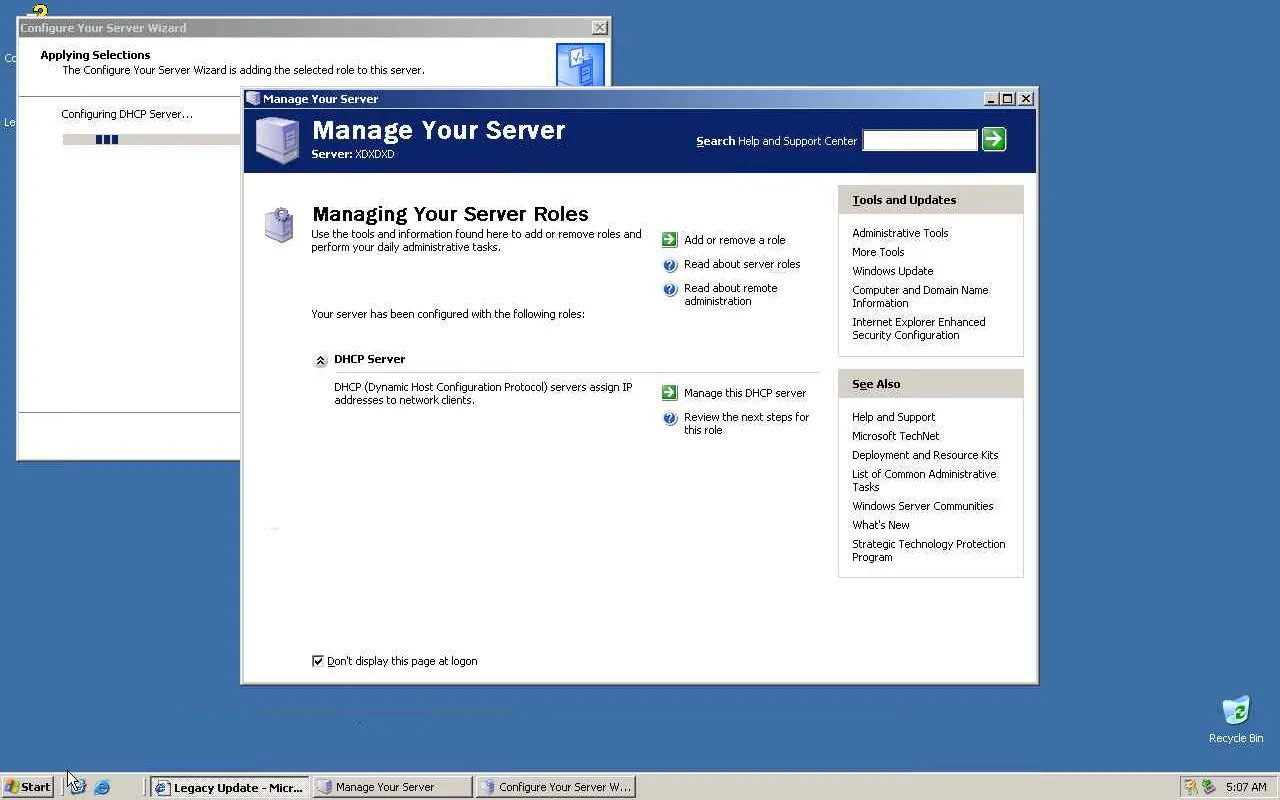
Task: Click the Tools and Updates panel header
Action: tap(930, 200)
